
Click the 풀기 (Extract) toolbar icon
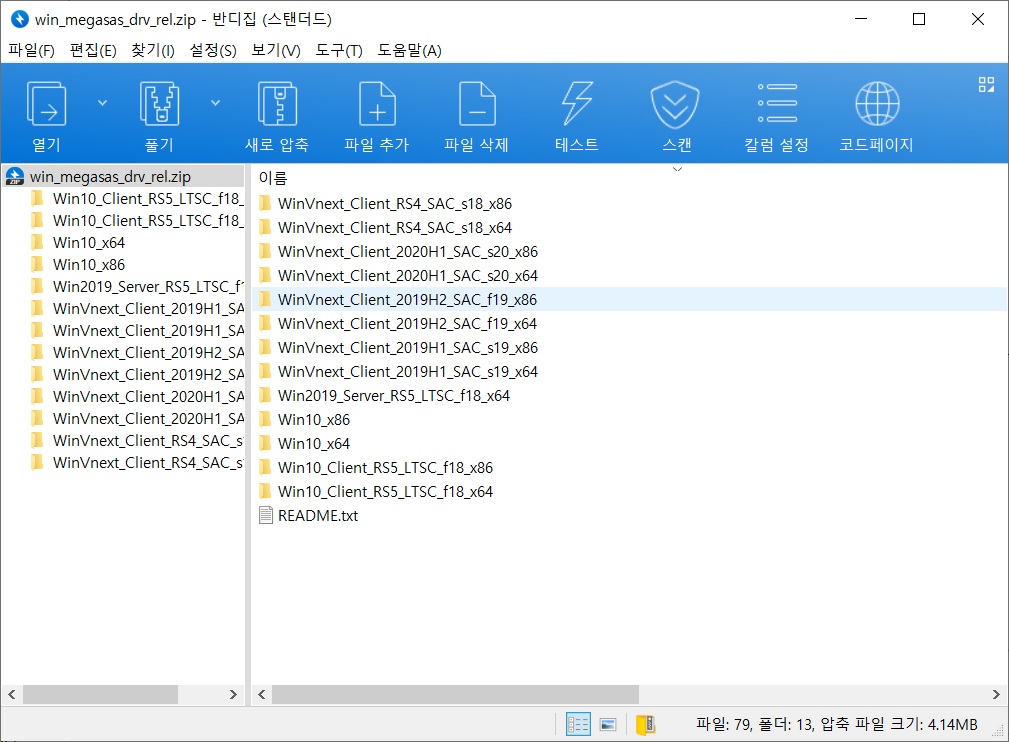[x=159, y=104]
